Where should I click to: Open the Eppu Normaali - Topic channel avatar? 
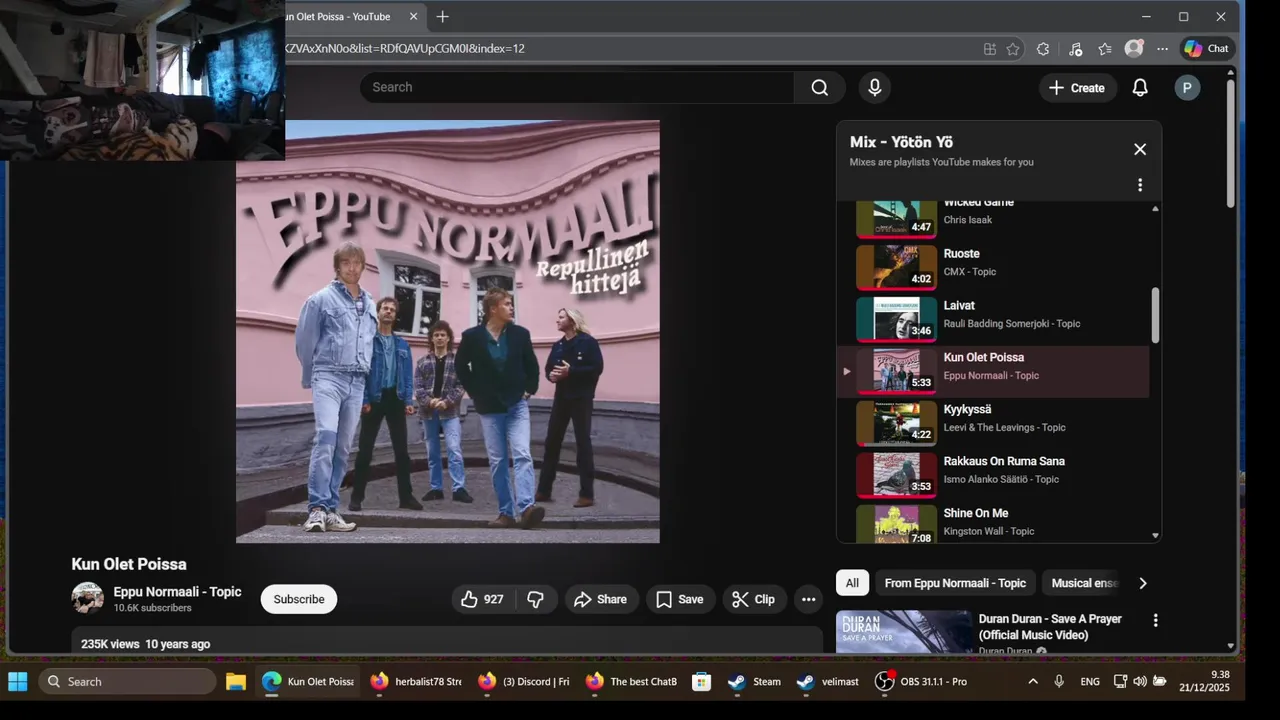88,598
